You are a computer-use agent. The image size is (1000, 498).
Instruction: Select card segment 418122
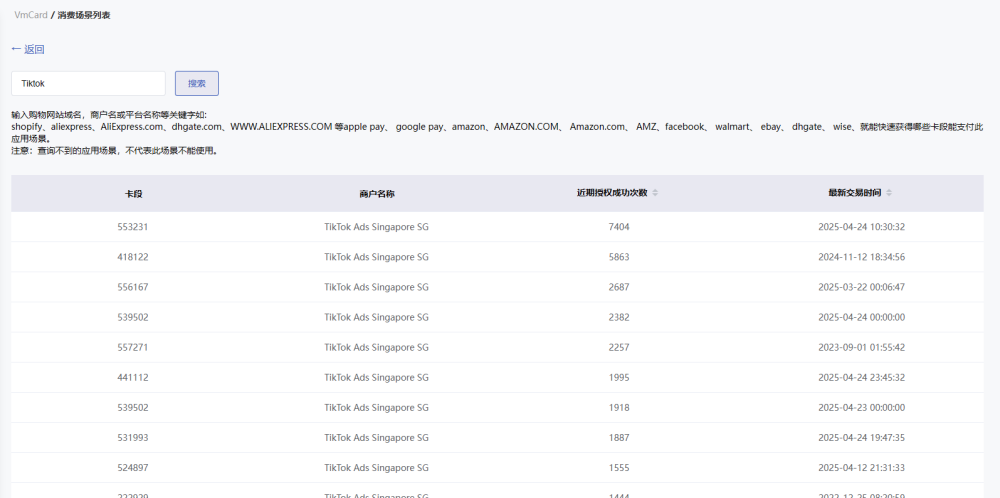tap(133, 257)
